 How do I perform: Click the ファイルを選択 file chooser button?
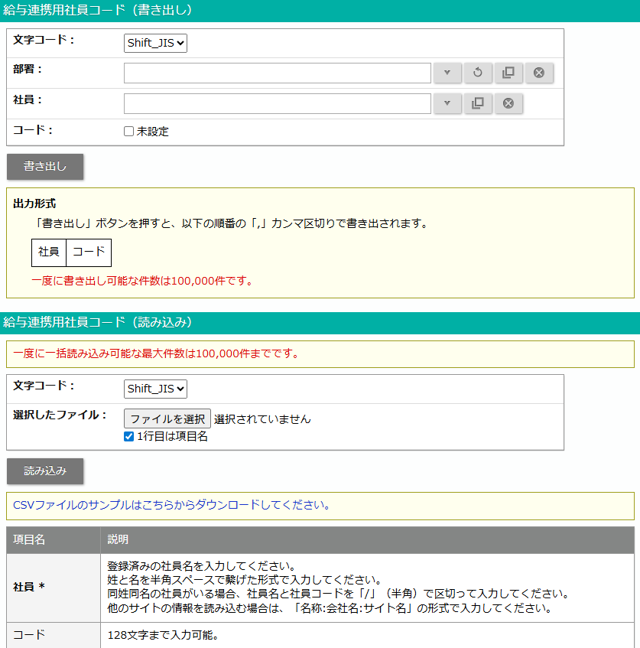click(x=167, y=419)
